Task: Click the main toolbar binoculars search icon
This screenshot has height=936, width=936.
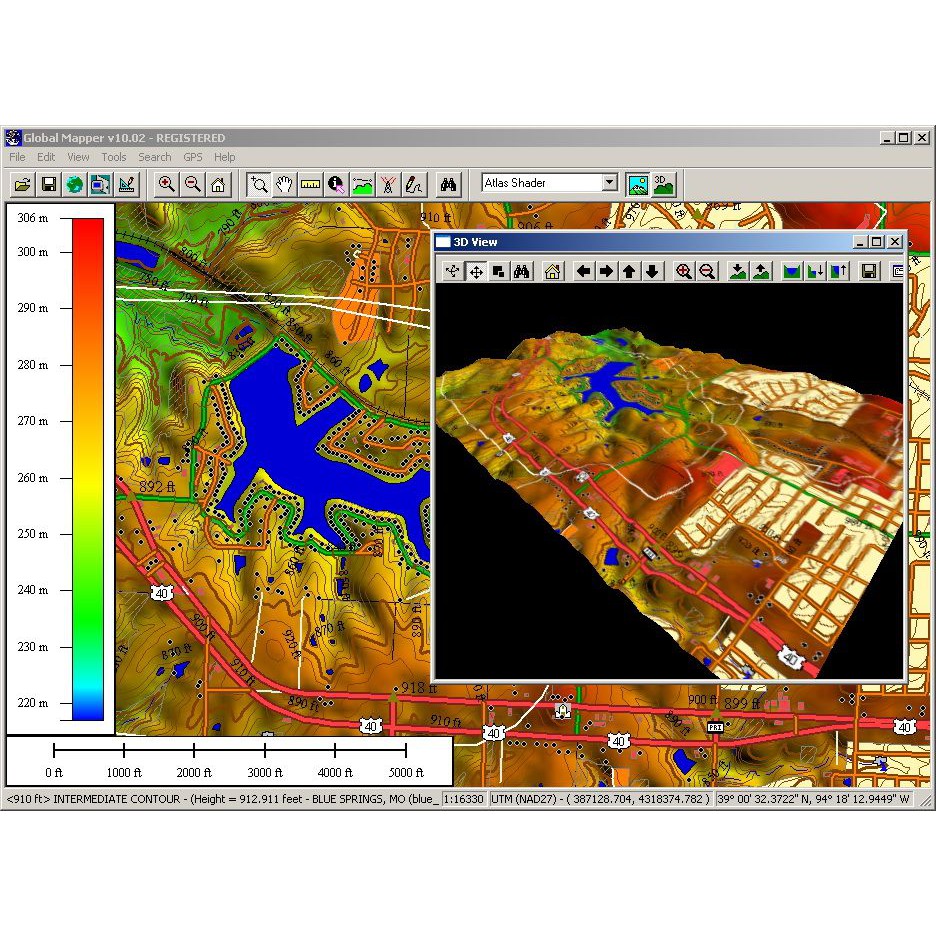Action: (449, 184)
